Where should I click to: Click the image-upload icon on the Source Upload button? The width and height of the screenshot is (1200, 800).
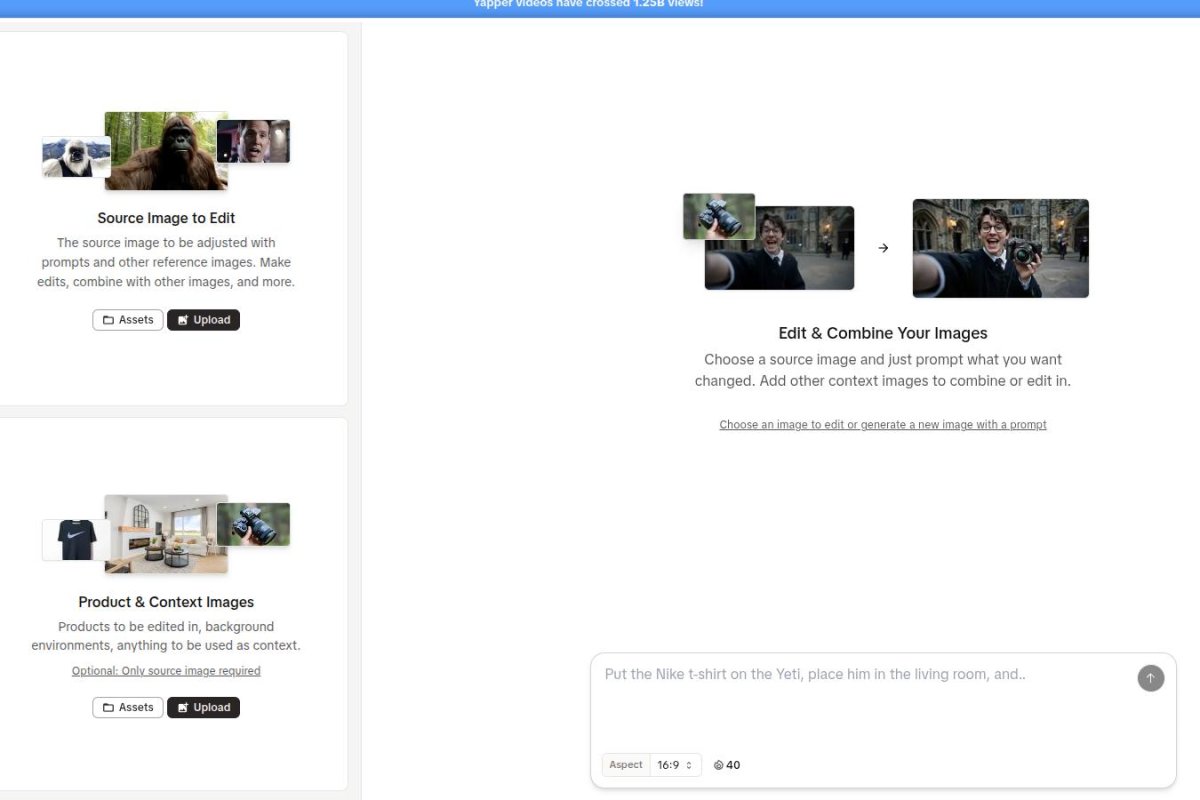pos(183,319)
